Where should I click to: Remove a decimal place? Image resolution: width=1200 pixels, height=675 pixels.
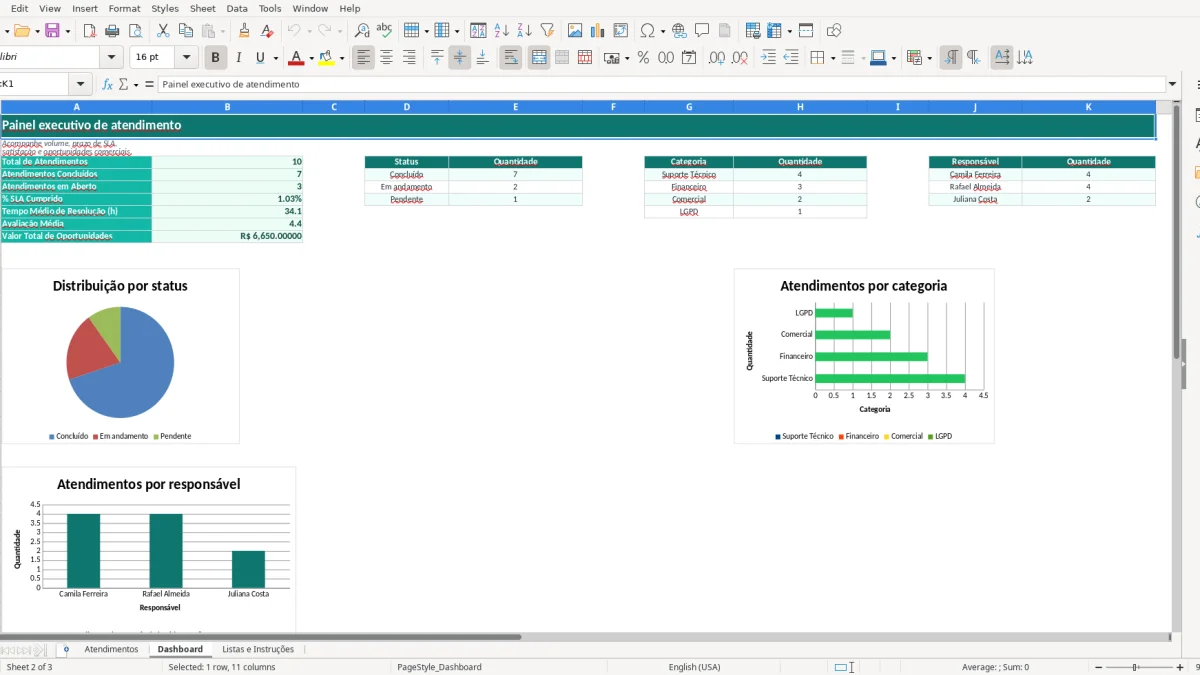(x=740, y=58)
